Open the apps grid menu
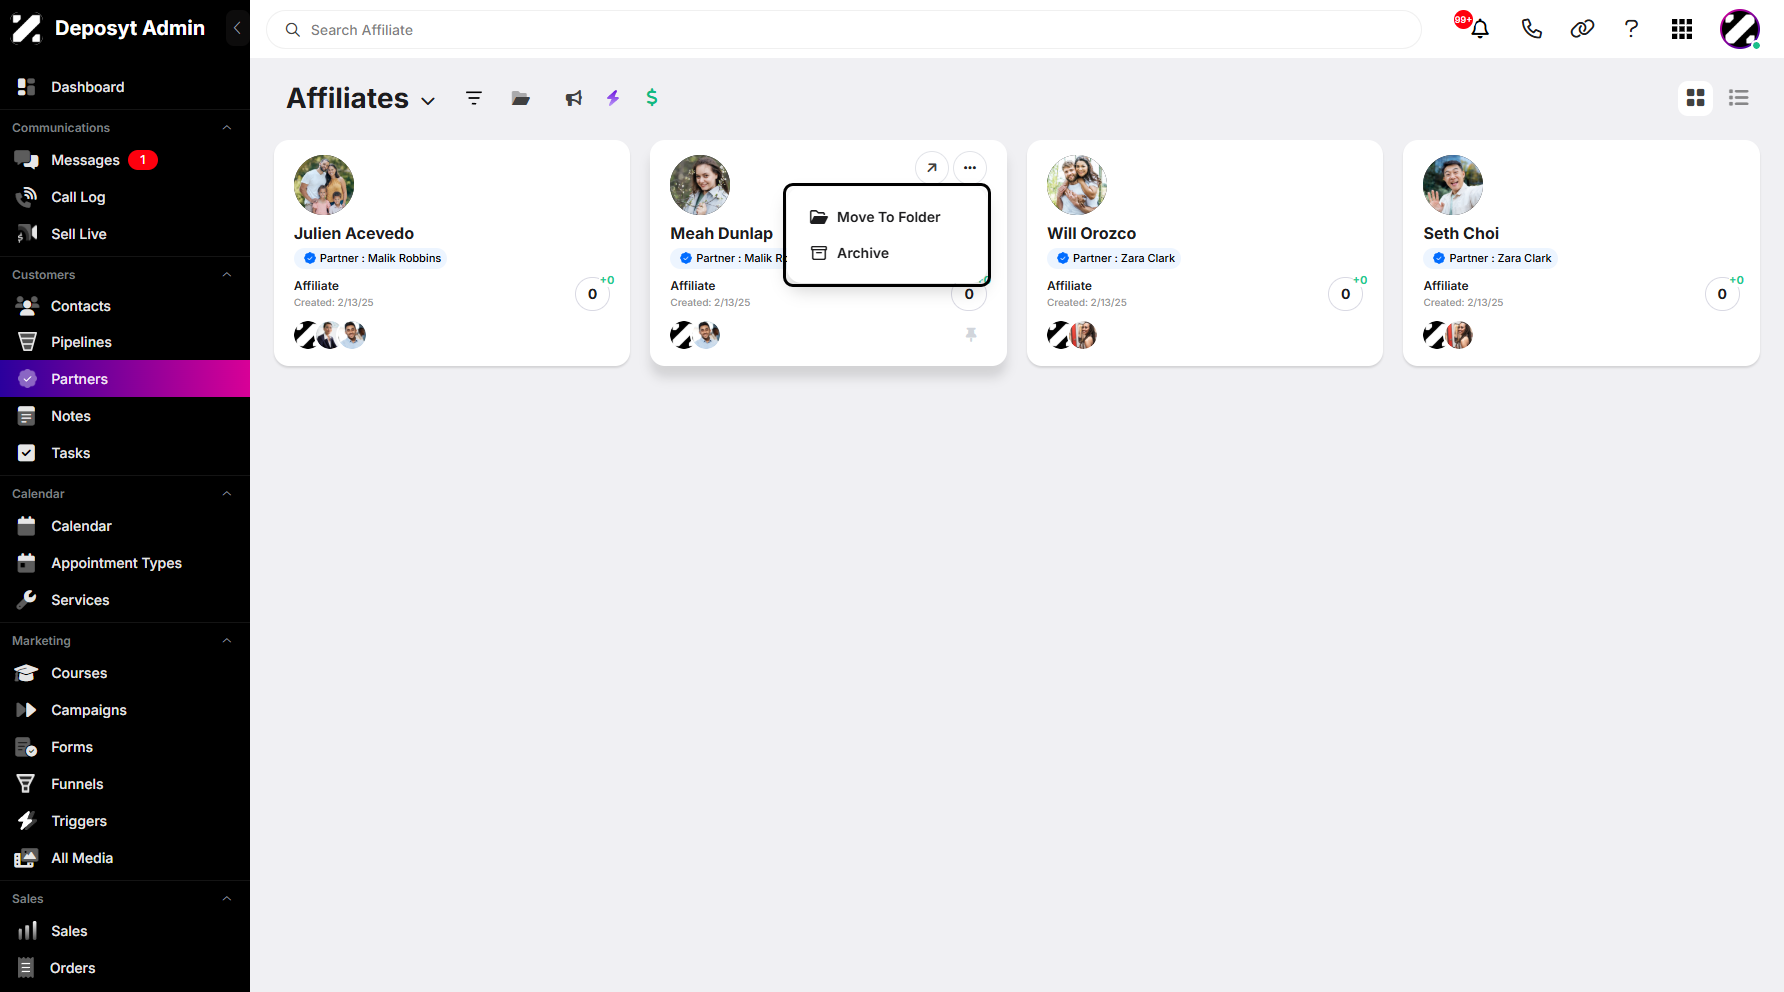This screenshot has height=992, width=1784. pyautogui.click(x=1682, y=29)
